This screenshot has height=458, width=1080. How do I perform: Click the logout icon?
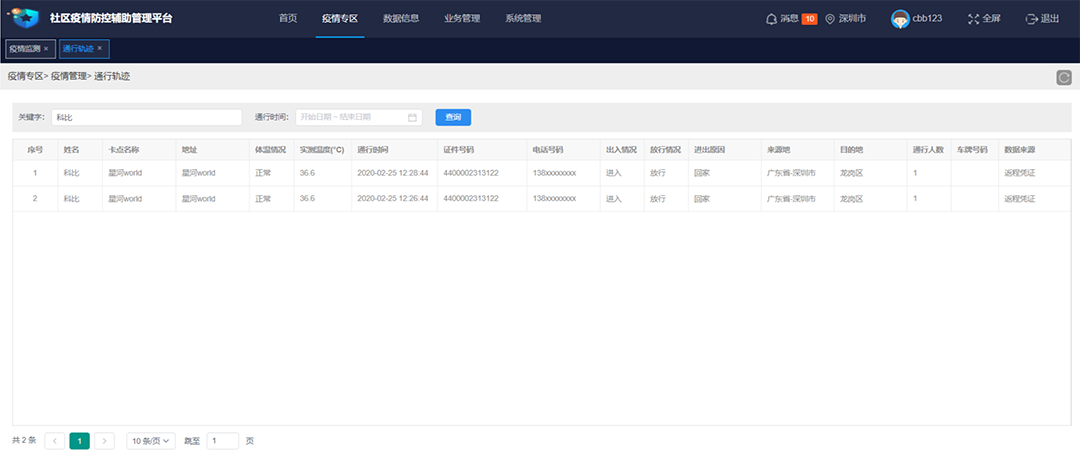coord(1032,19)
